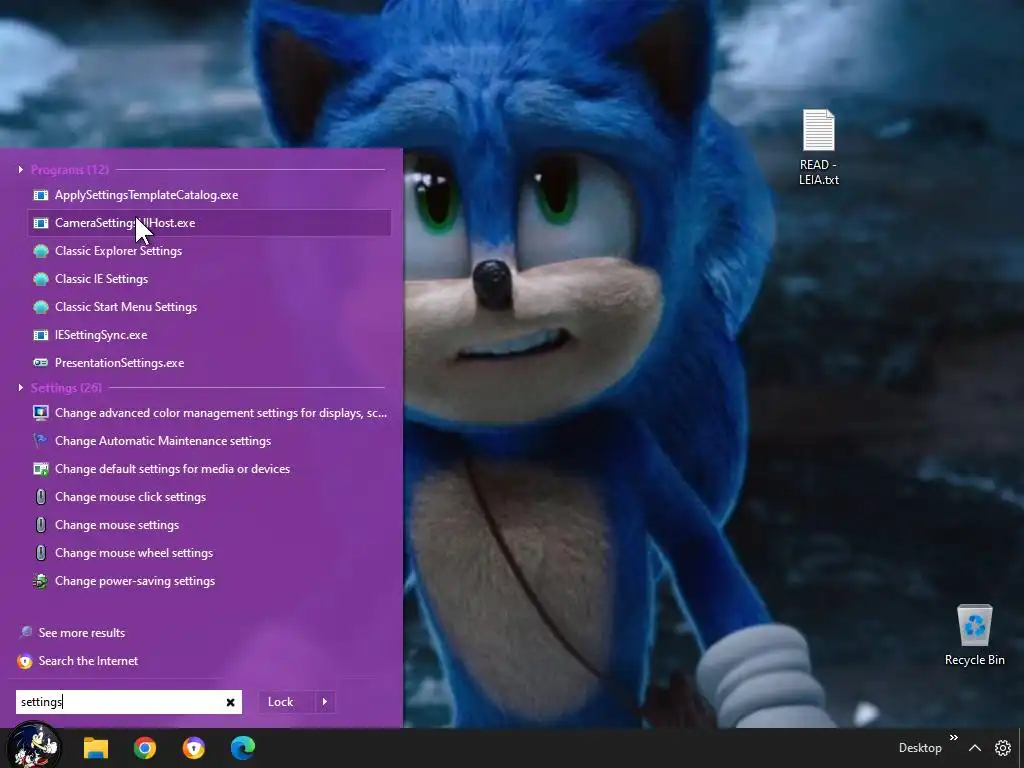Click the Classic Explorer Settings shell icon
Image resolution: width=1024 pixels, height=768 pixels.
pos(40,251)
